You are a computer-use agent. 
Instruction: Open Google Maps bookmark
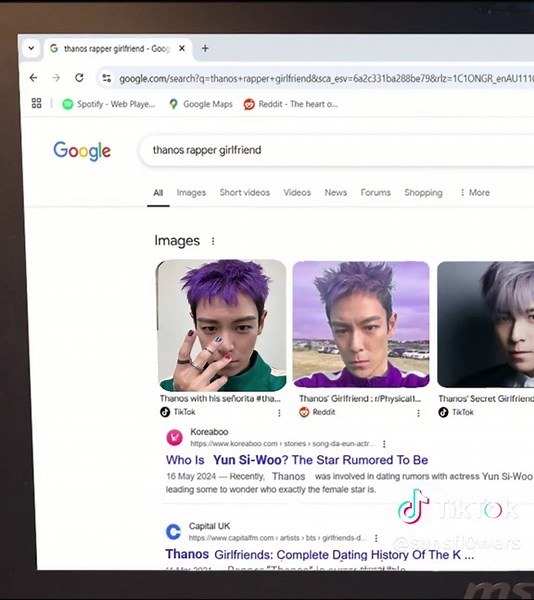[201, 104]
